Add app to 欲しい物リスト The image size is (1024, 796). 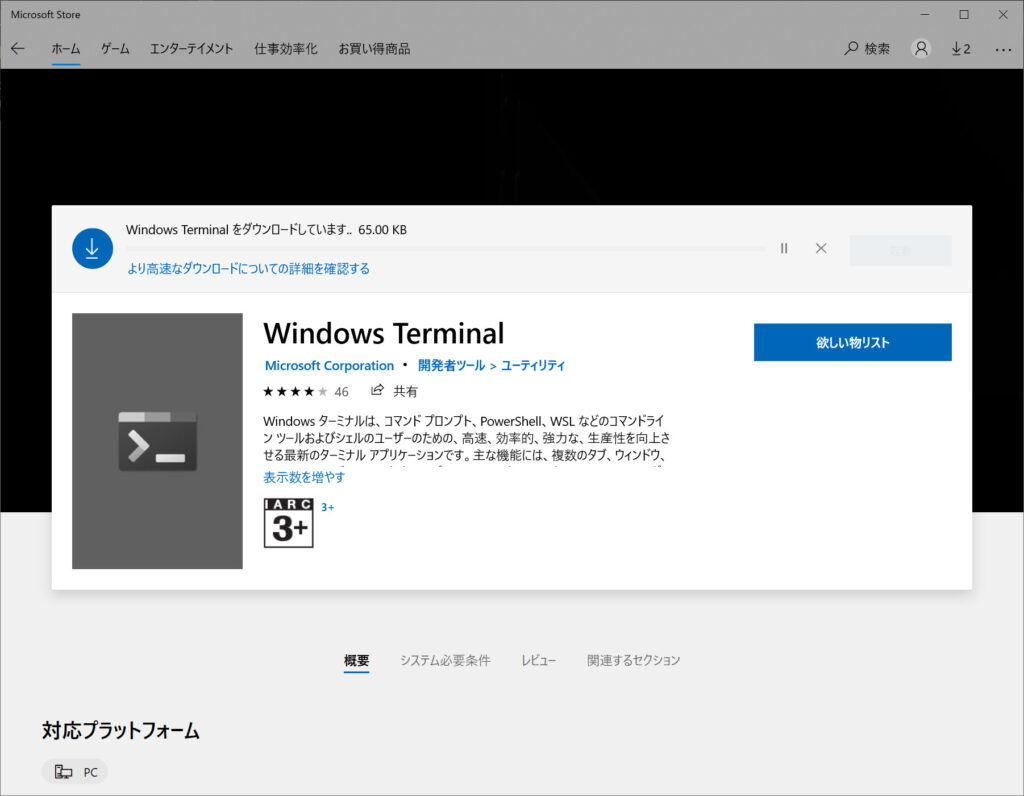pos(852,342)
